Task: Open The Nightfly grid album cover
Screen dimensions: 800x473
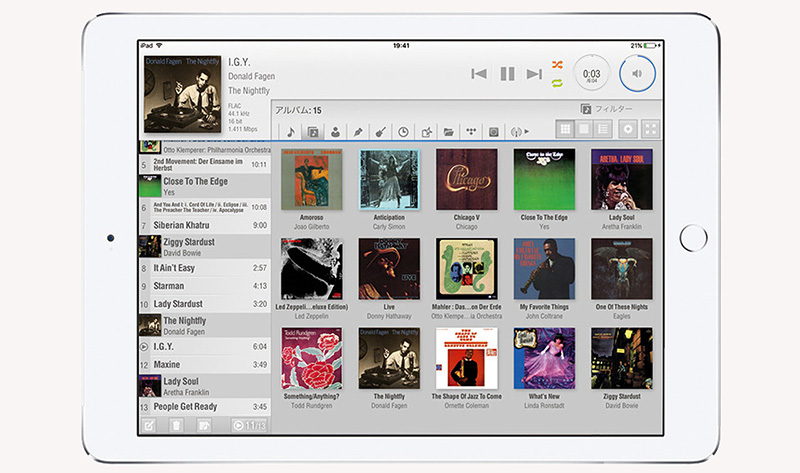Action: tap(389, 358)
